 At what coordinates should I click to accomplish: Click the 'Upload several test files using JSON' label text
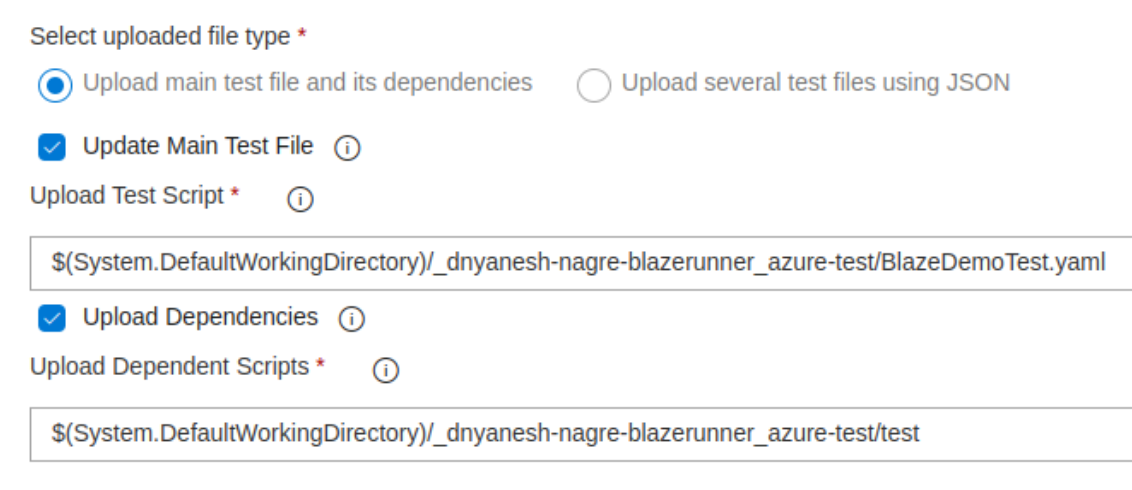816,82
